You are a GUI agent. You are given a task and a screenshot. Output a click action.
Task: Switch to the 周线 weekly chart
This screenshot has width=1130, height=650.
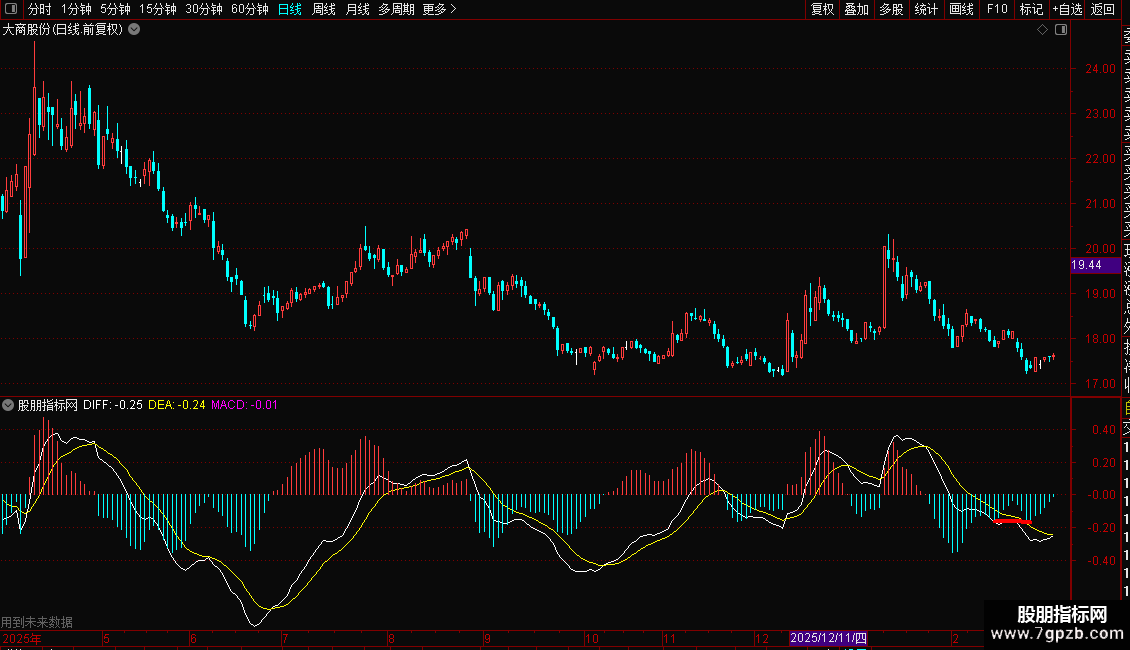(324, 9)
